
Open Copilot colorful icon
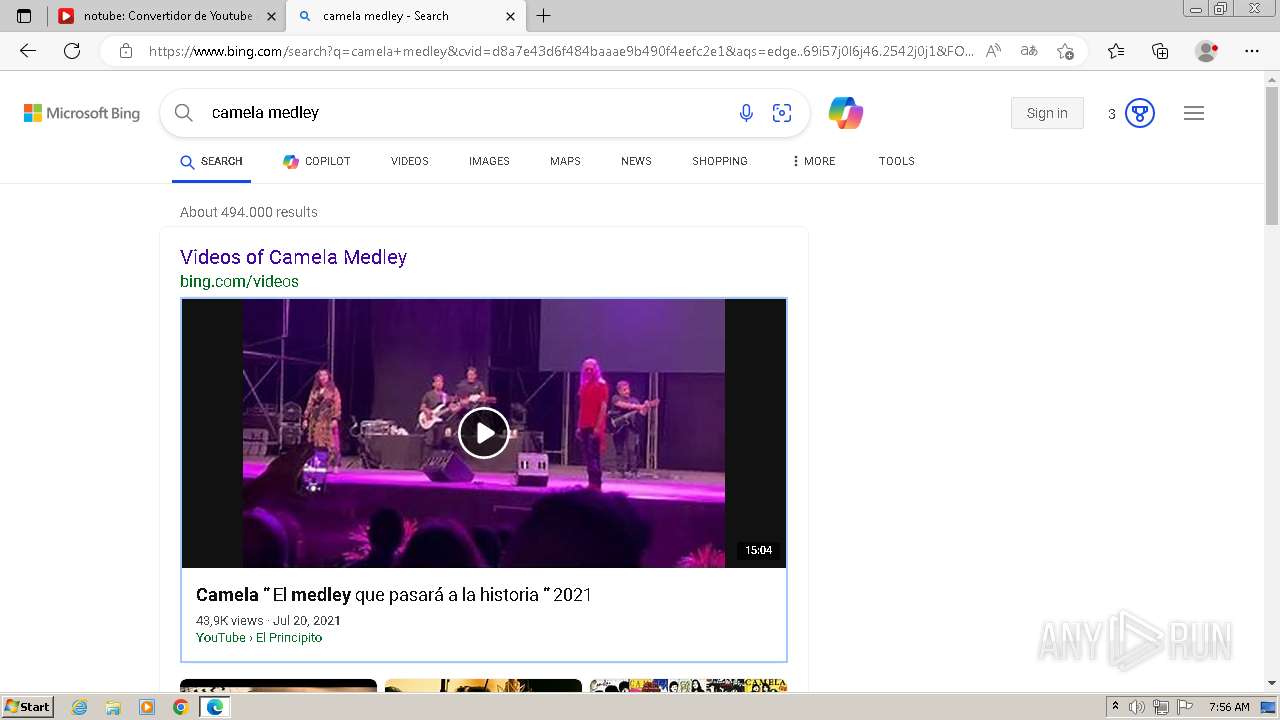point(846,113)
